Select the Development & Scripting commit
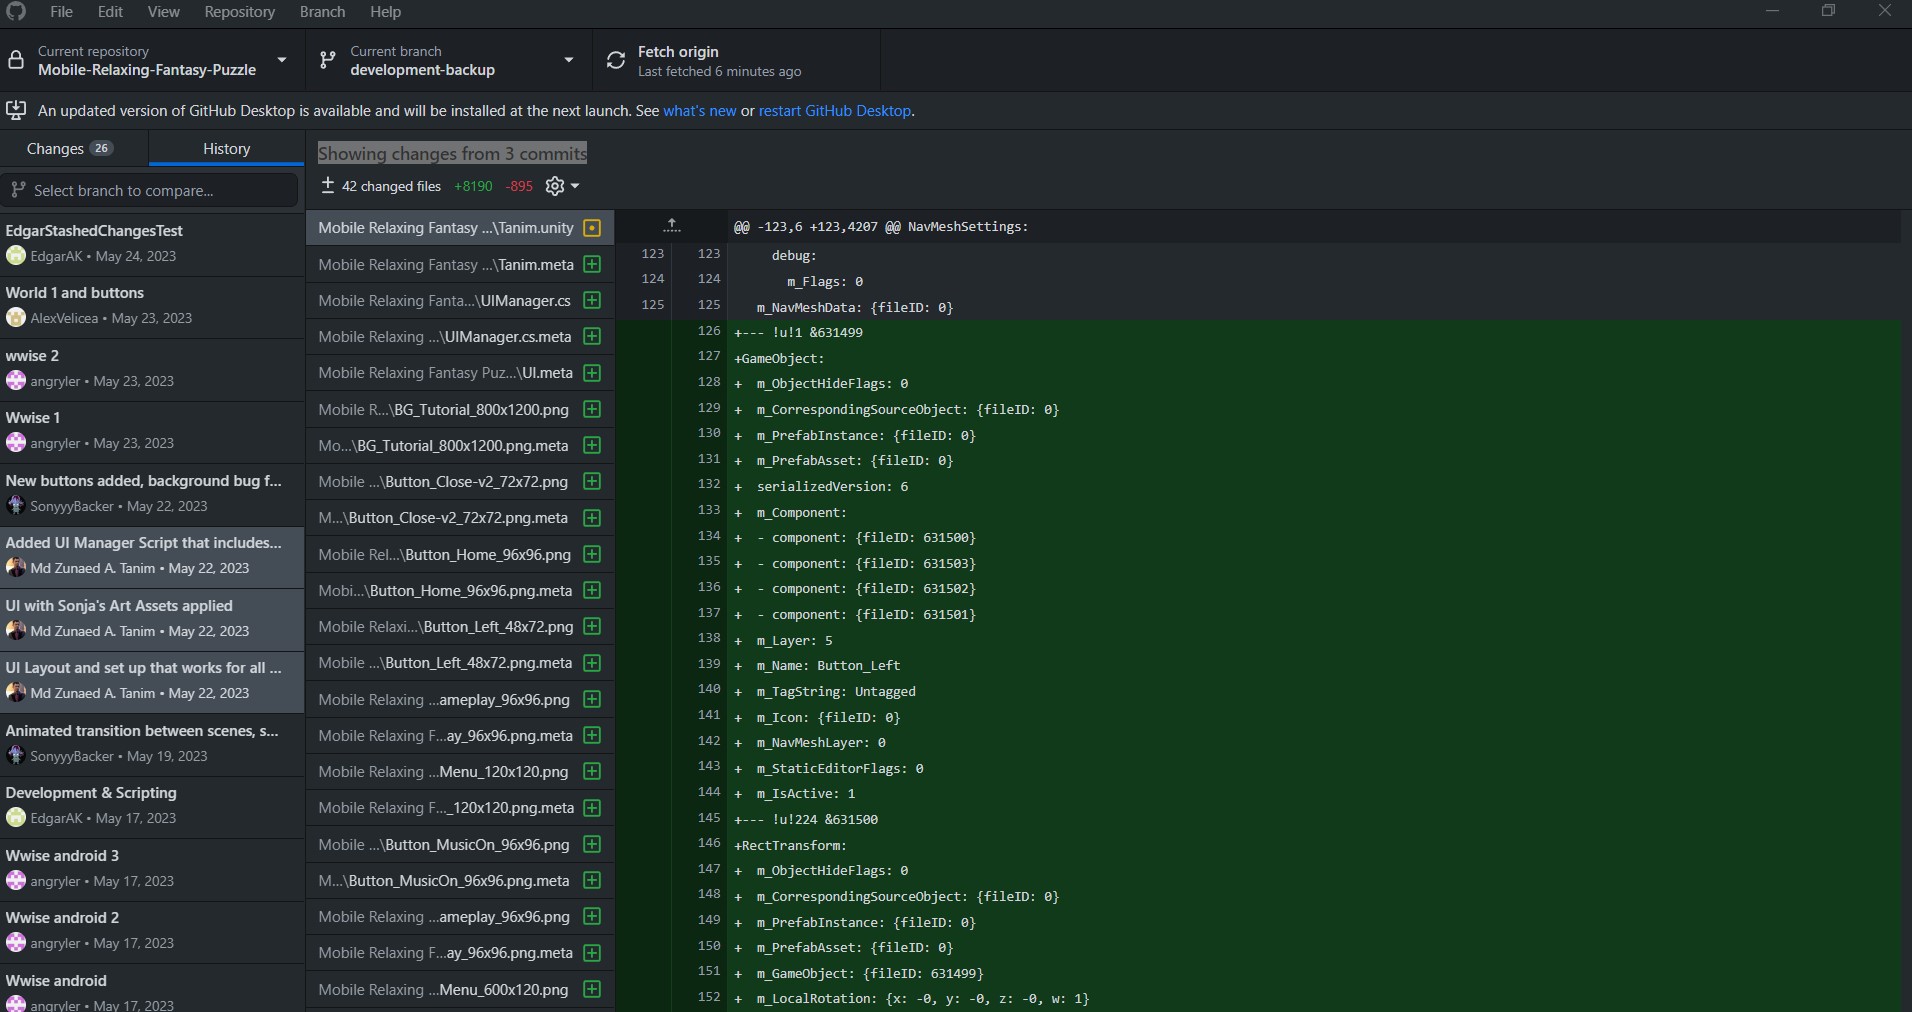Screen dimensions: 1912x1012 (152, 806)
